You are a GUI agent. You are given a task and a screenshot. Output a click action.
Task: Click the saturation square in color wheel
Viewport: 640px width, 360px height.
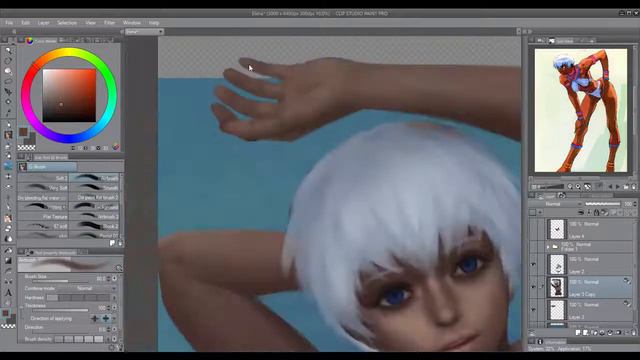(69, 96)
